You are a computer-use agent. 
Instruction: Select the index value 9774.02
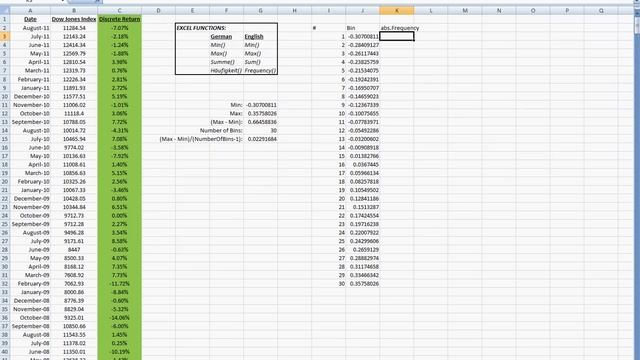pyautogui.click(x=74, y=147)
